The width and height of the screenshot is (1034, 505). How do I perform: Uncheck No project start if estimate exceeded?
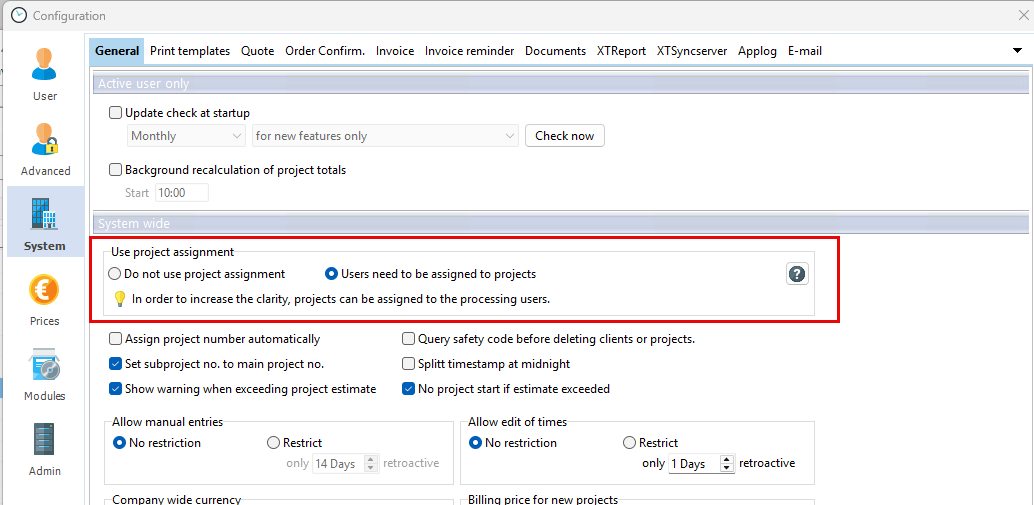[x=409, y=389]
